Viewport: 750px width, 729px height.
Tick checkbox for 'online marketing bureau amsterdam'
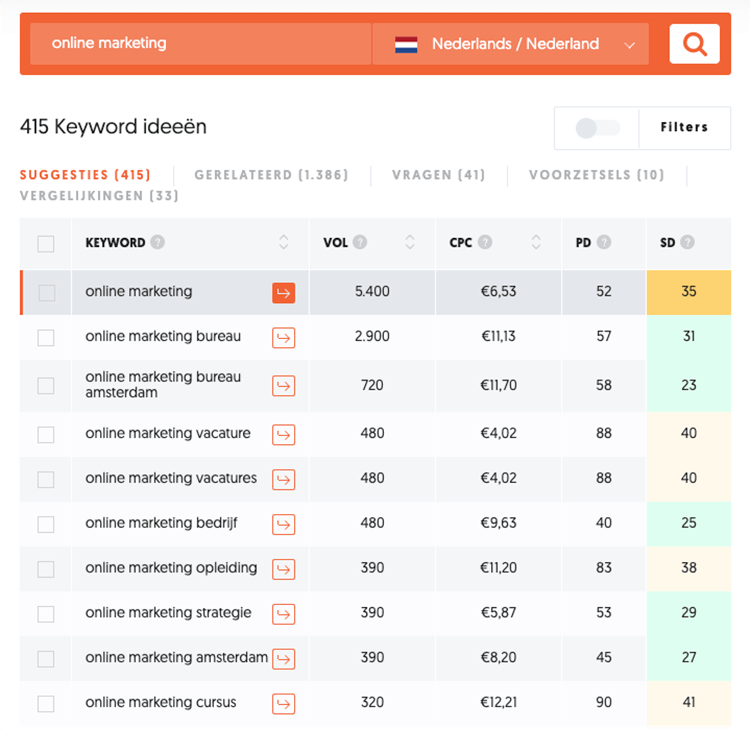[x=46, y=386]
